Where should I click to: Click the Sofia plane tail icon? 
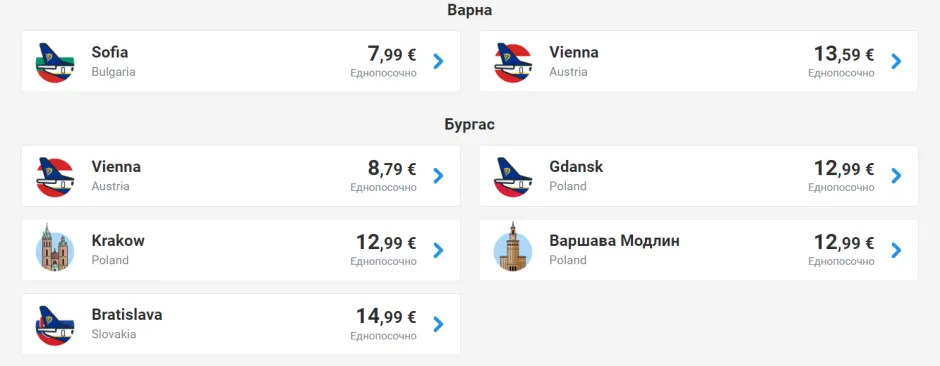[55, 62]
